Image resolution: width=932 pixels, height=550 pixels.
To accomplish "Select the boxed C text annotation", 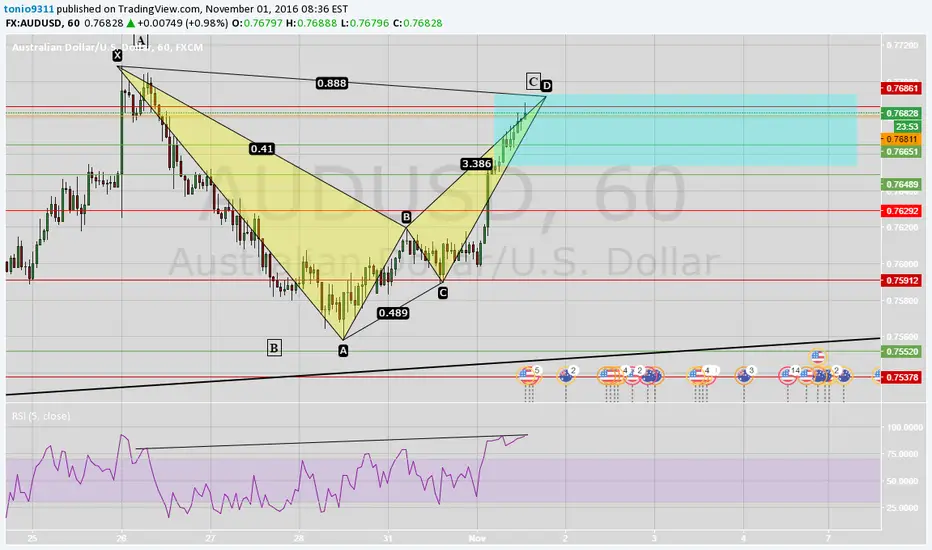I will coord(533,81).
